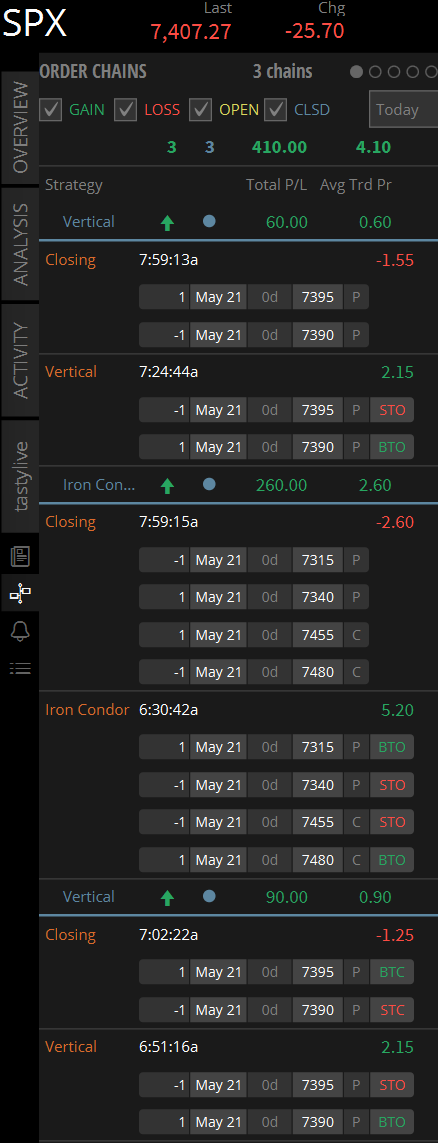438x1143 pixels.
Task: Click the Strategy column header
Action: (74, 184)
